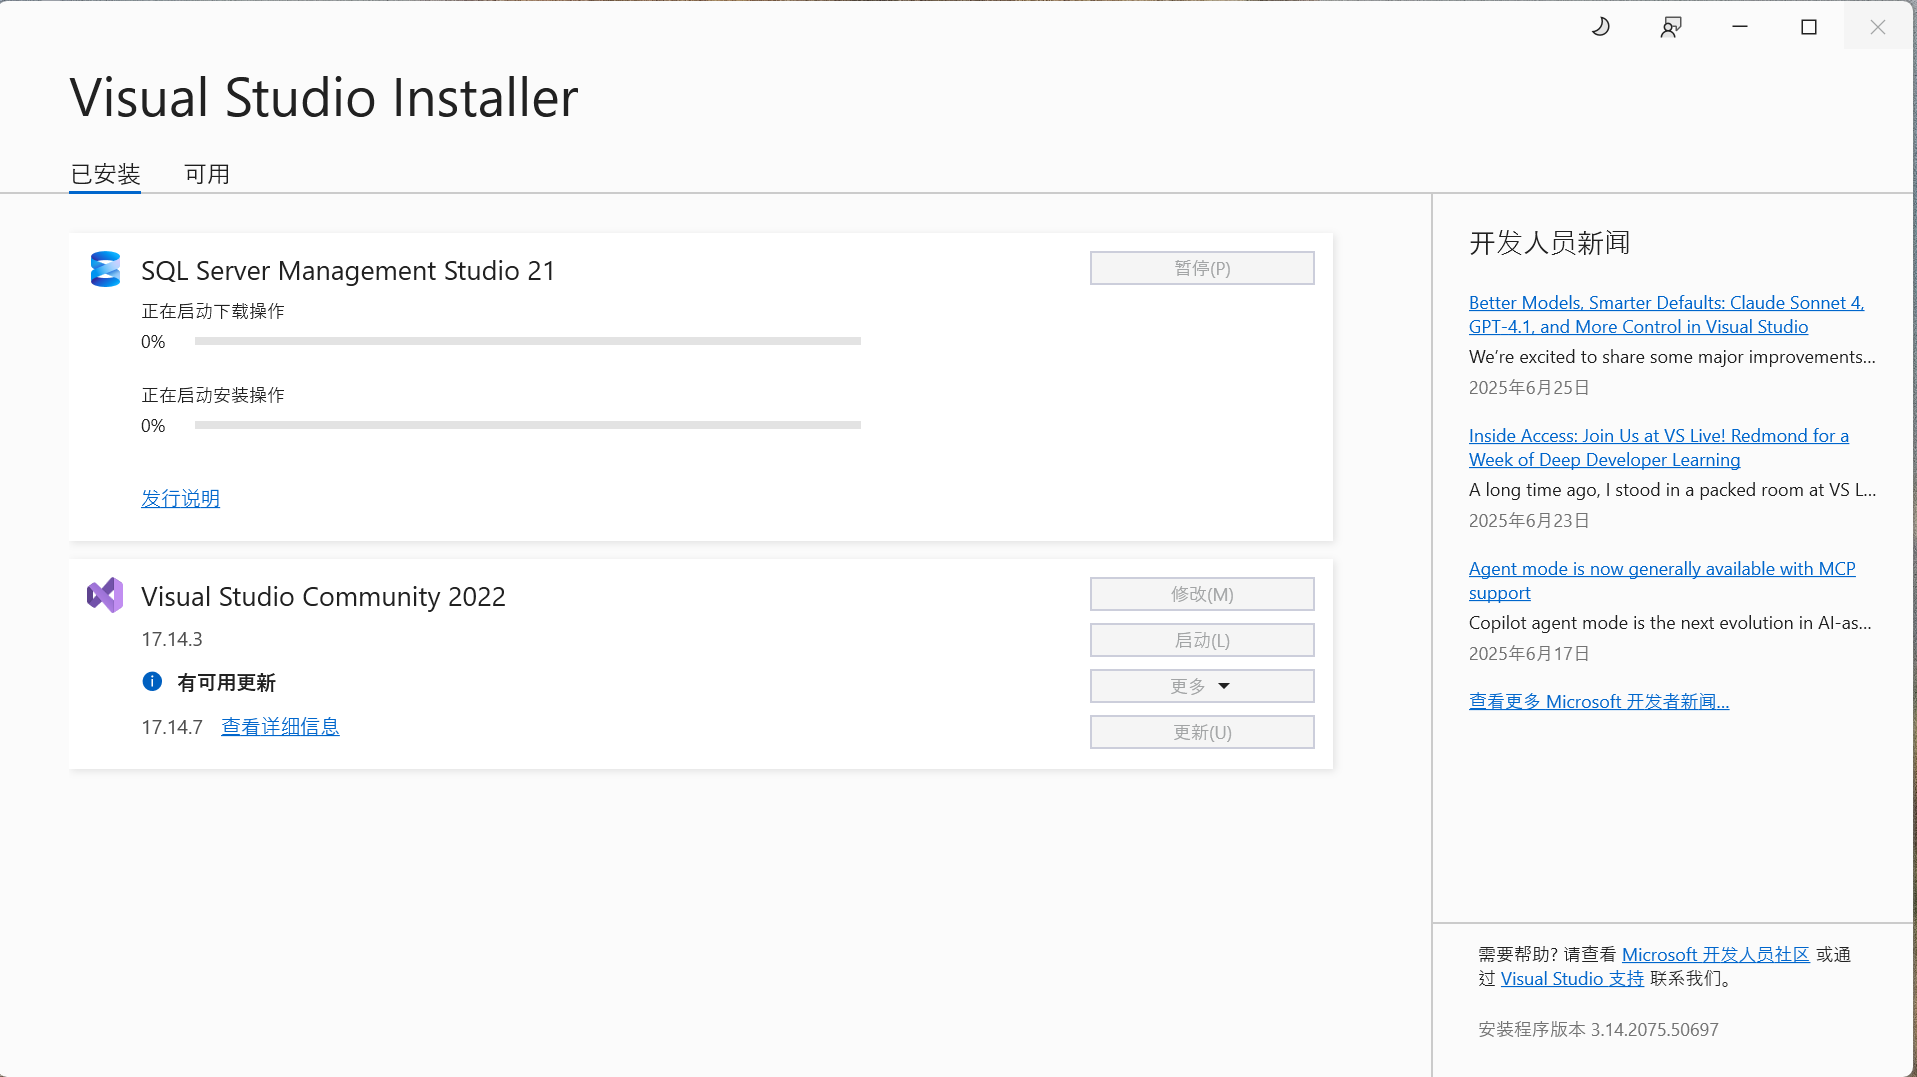Open the Claude Sonnet 4 news article

[1665, 314]
